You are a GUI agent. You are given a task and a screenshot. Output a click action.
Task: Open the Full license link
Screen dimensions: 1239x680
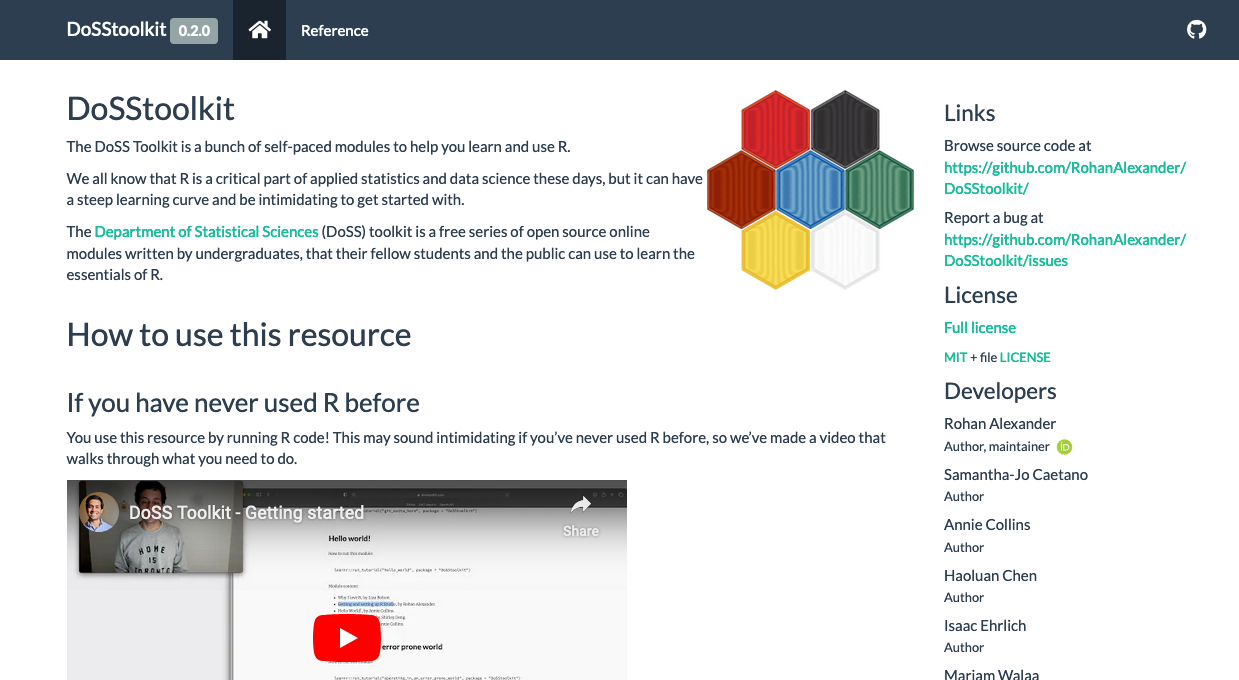coord(979,328)
